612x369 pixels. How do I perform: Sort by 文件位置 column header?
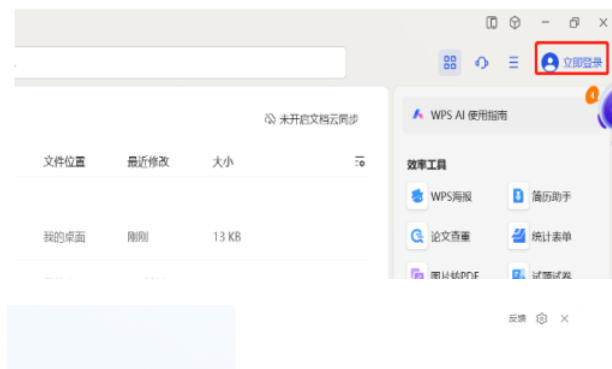[64, 161]
